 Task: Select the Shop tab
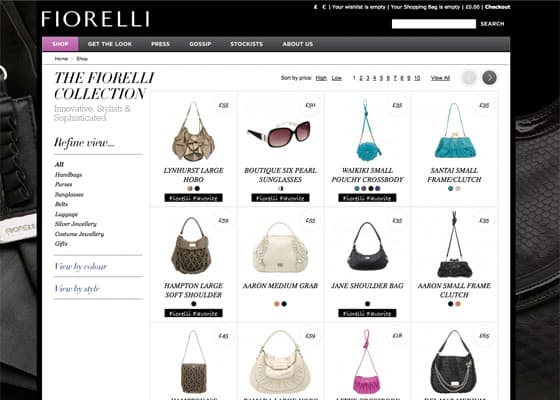tap(60, 44)
